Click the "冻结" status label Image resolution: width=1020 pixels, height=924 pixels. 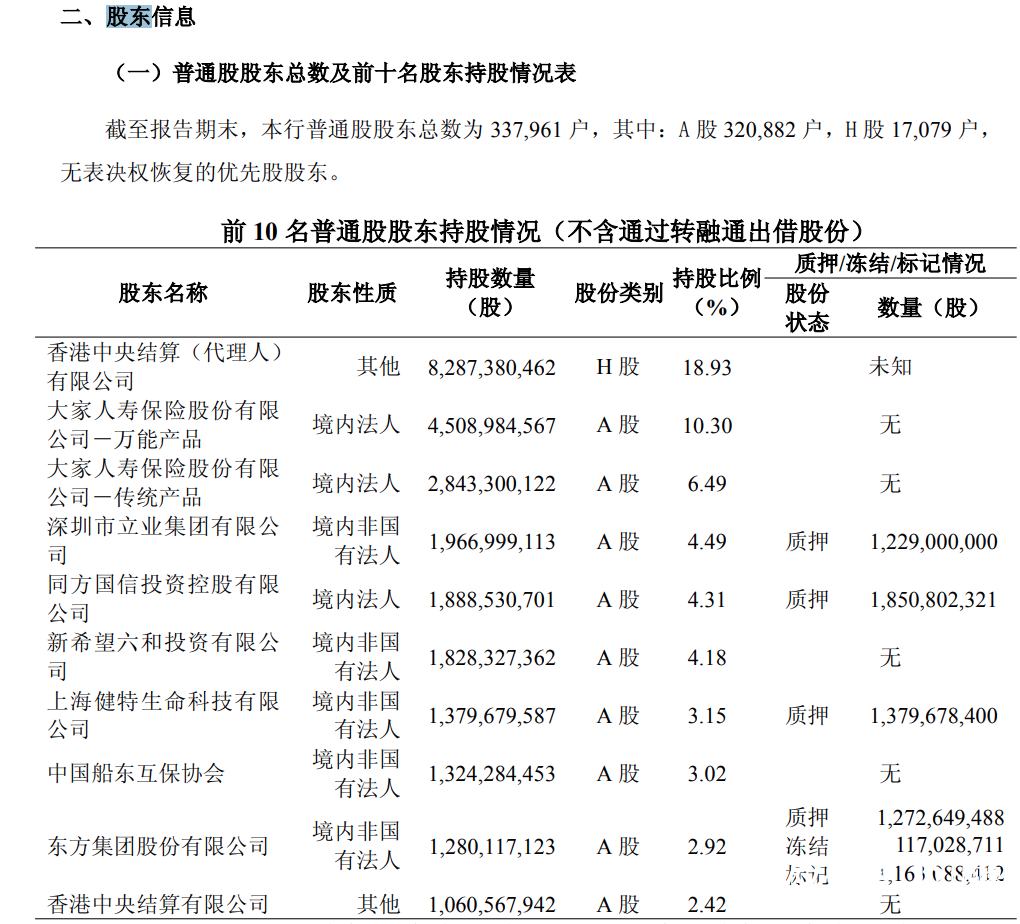[x=807, y=847]
